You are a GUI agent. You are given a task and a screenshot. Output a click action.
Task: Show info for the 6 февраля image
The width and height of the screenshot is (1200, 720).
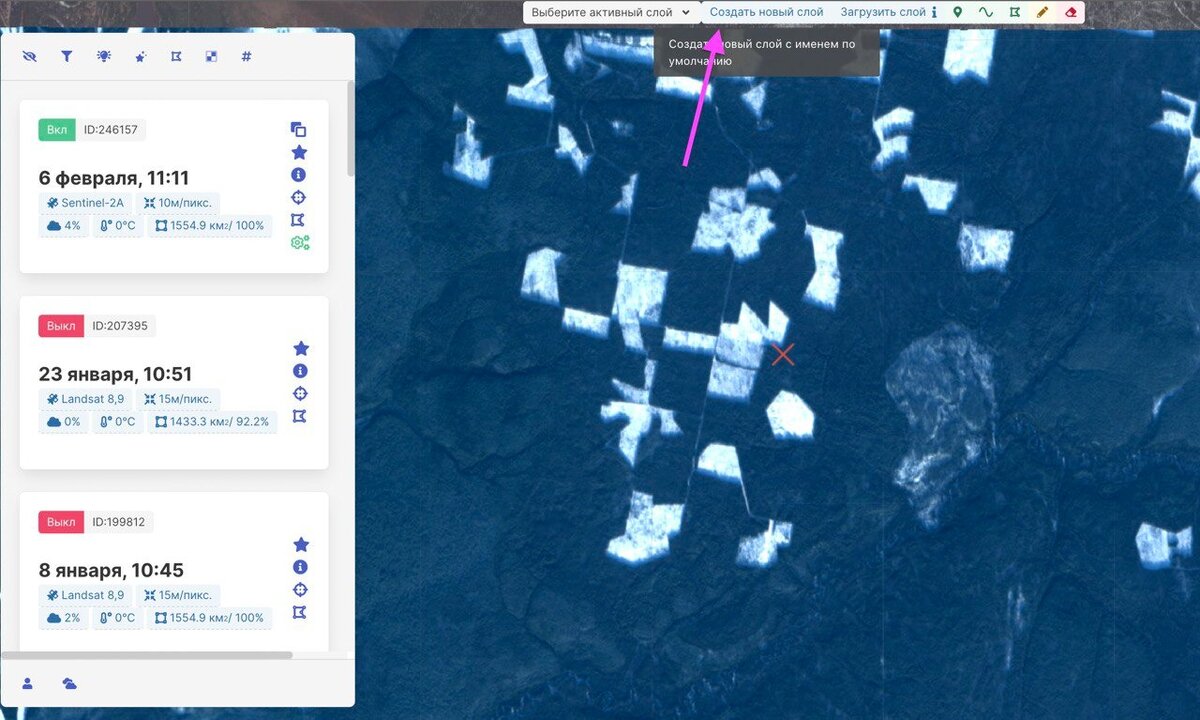point(299,175)
